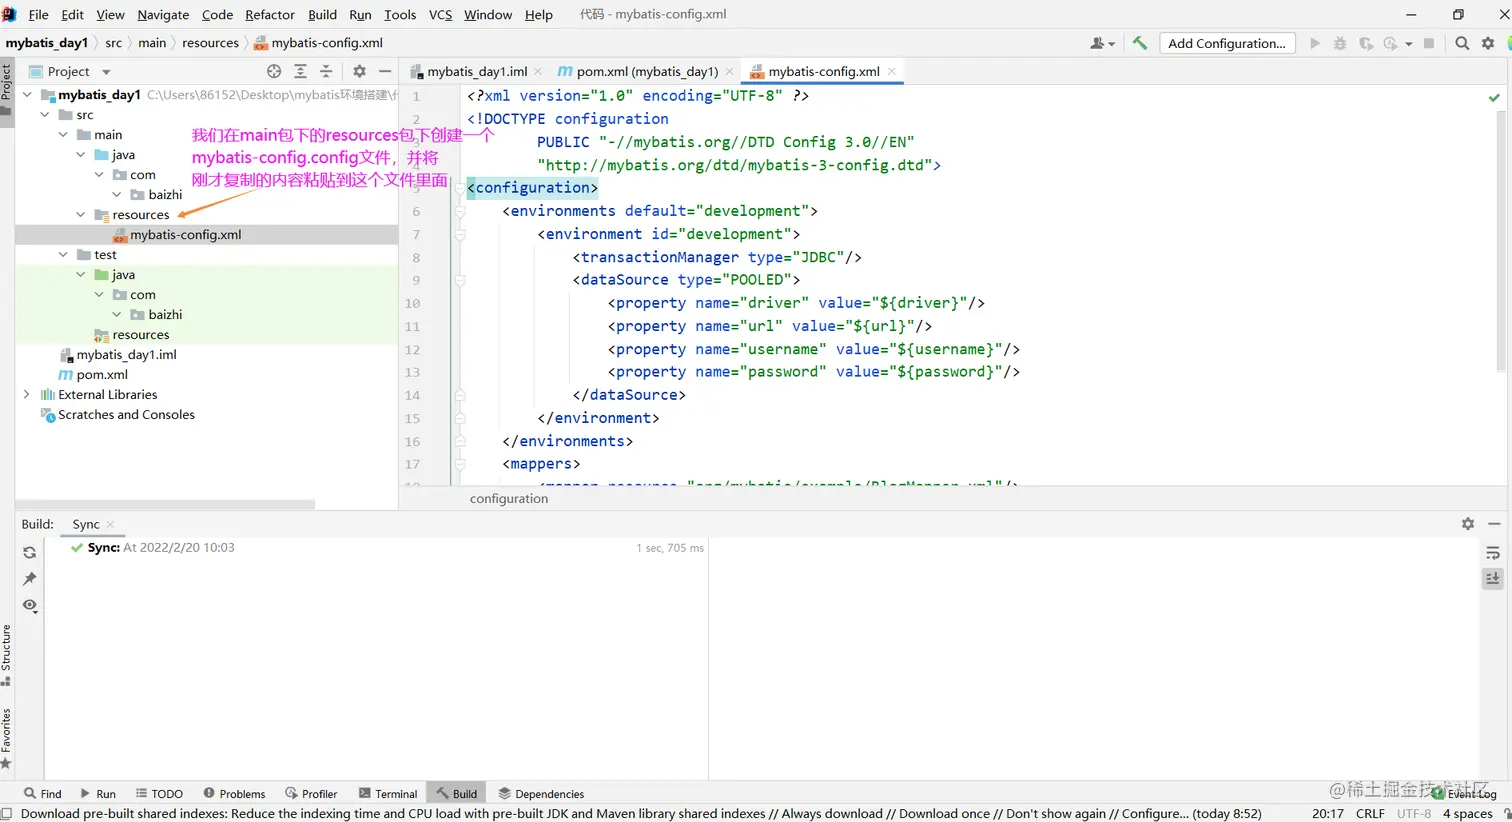Click Select Opened File target icon
The height and width of the screenshot is (822, 1512).
point(274,71)
